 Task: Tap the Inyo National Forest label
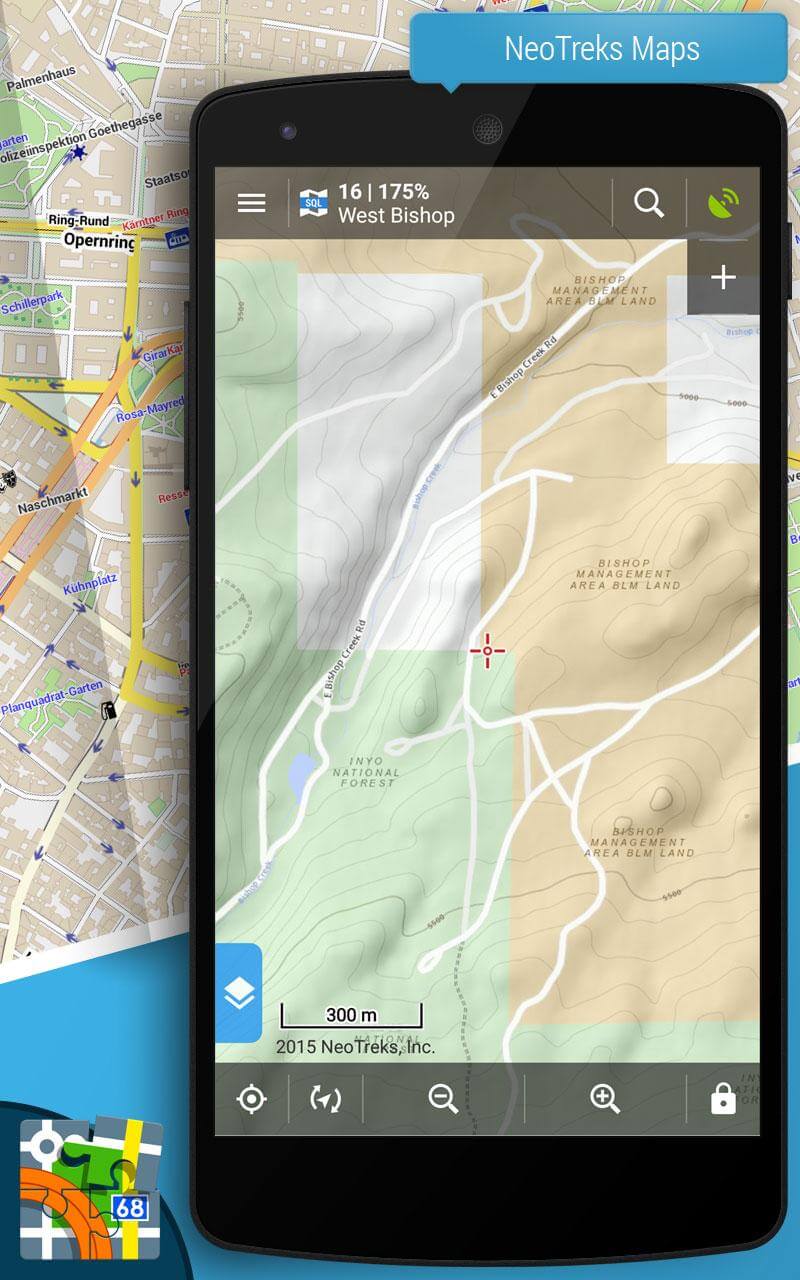coord(366,772)
